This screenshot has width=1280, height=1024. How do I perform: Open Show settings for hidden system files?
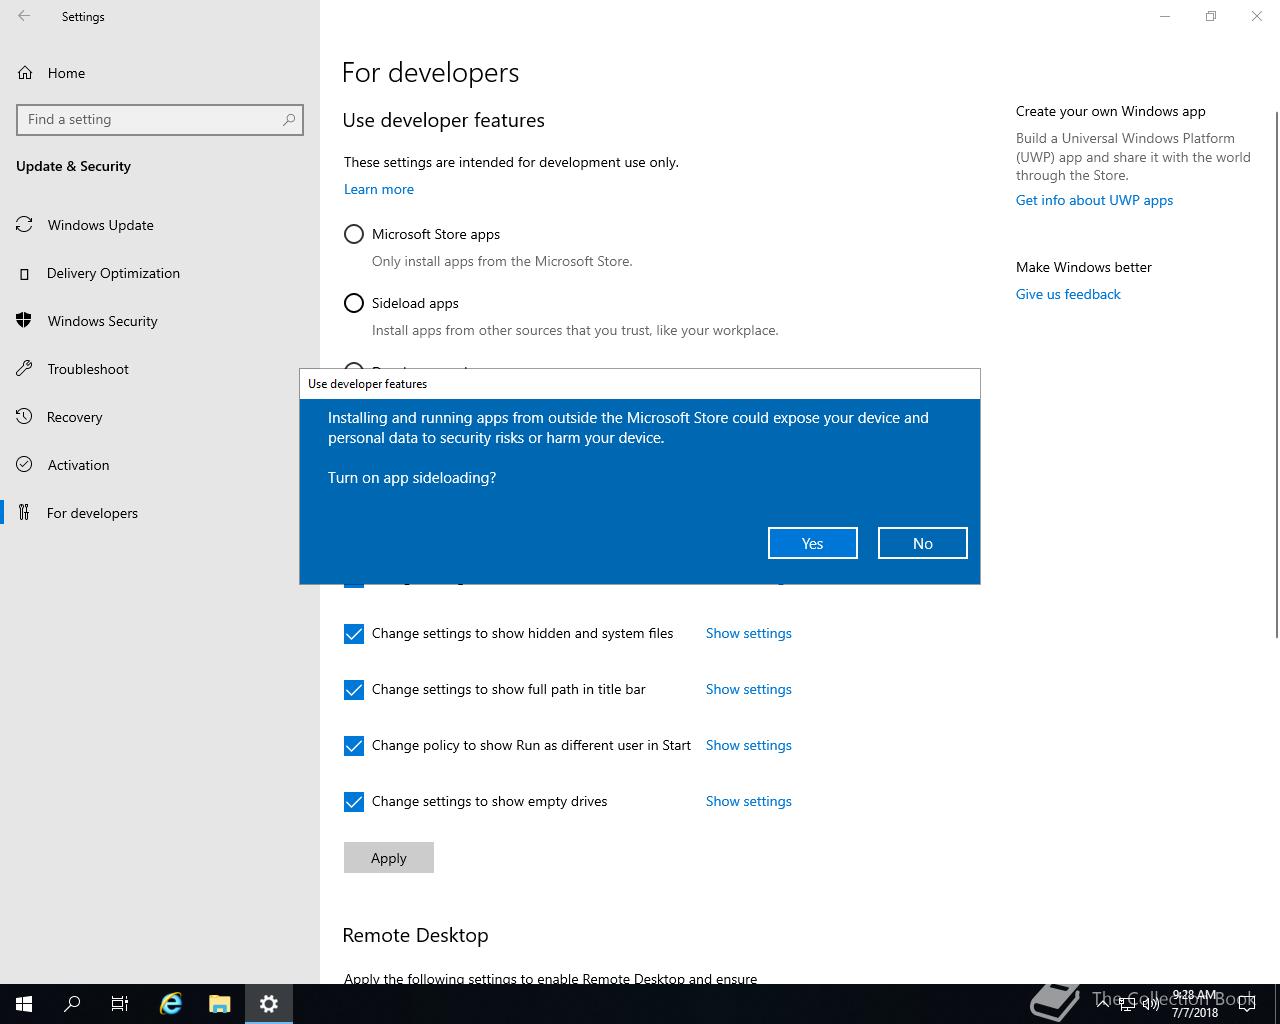748,633
